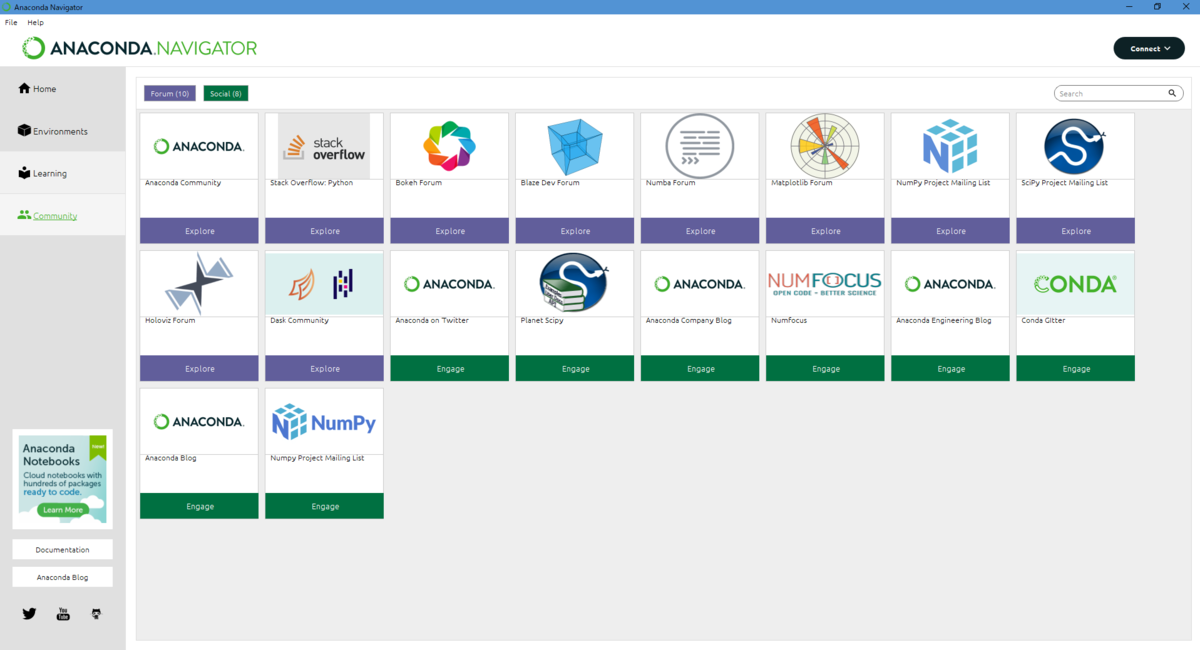Click Engage under Anaconda Blog card
The height and width of the screenshot is (650, 1200).
coord(199,506)
